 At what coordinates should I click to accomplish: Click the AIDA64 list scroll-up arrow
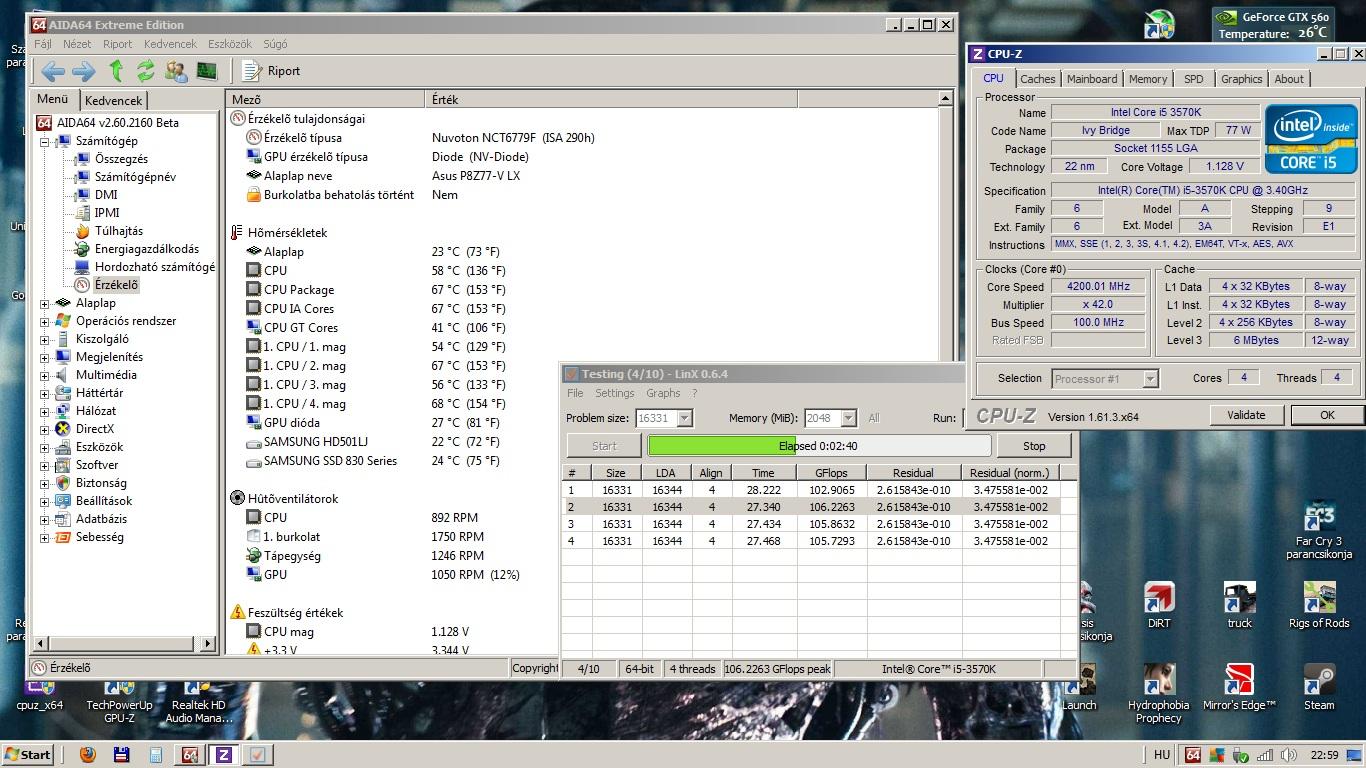[945, 98]
